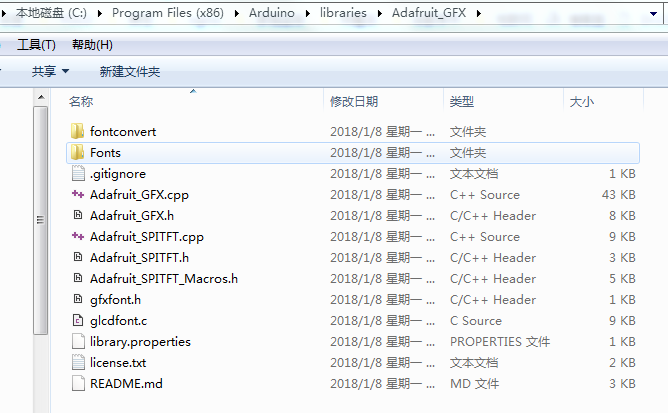Click the Adafruit_GFX.h file name
This screenshot has height=413, width=668.
point(132,216)
